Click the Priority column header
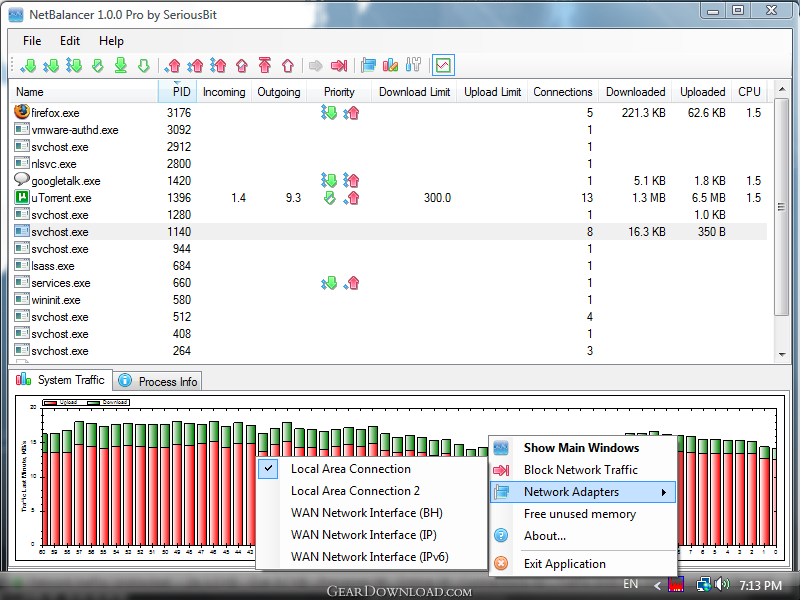Viewport: 800px width, 600px height. (339, 92)
